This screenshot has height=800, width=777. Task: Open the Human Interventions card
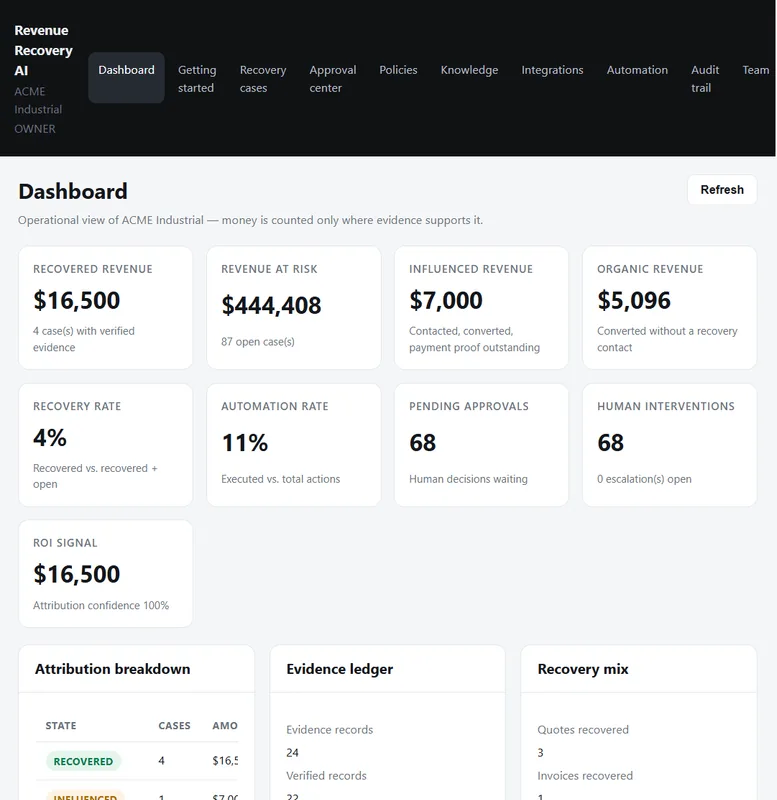coord(669,445)
